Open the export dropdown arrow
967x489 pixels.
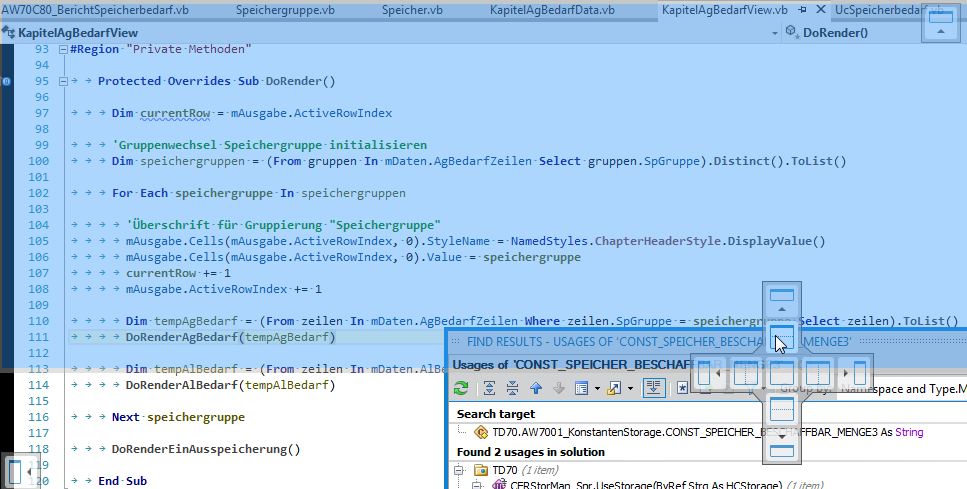pyautogui.click(x=630, y=388)
